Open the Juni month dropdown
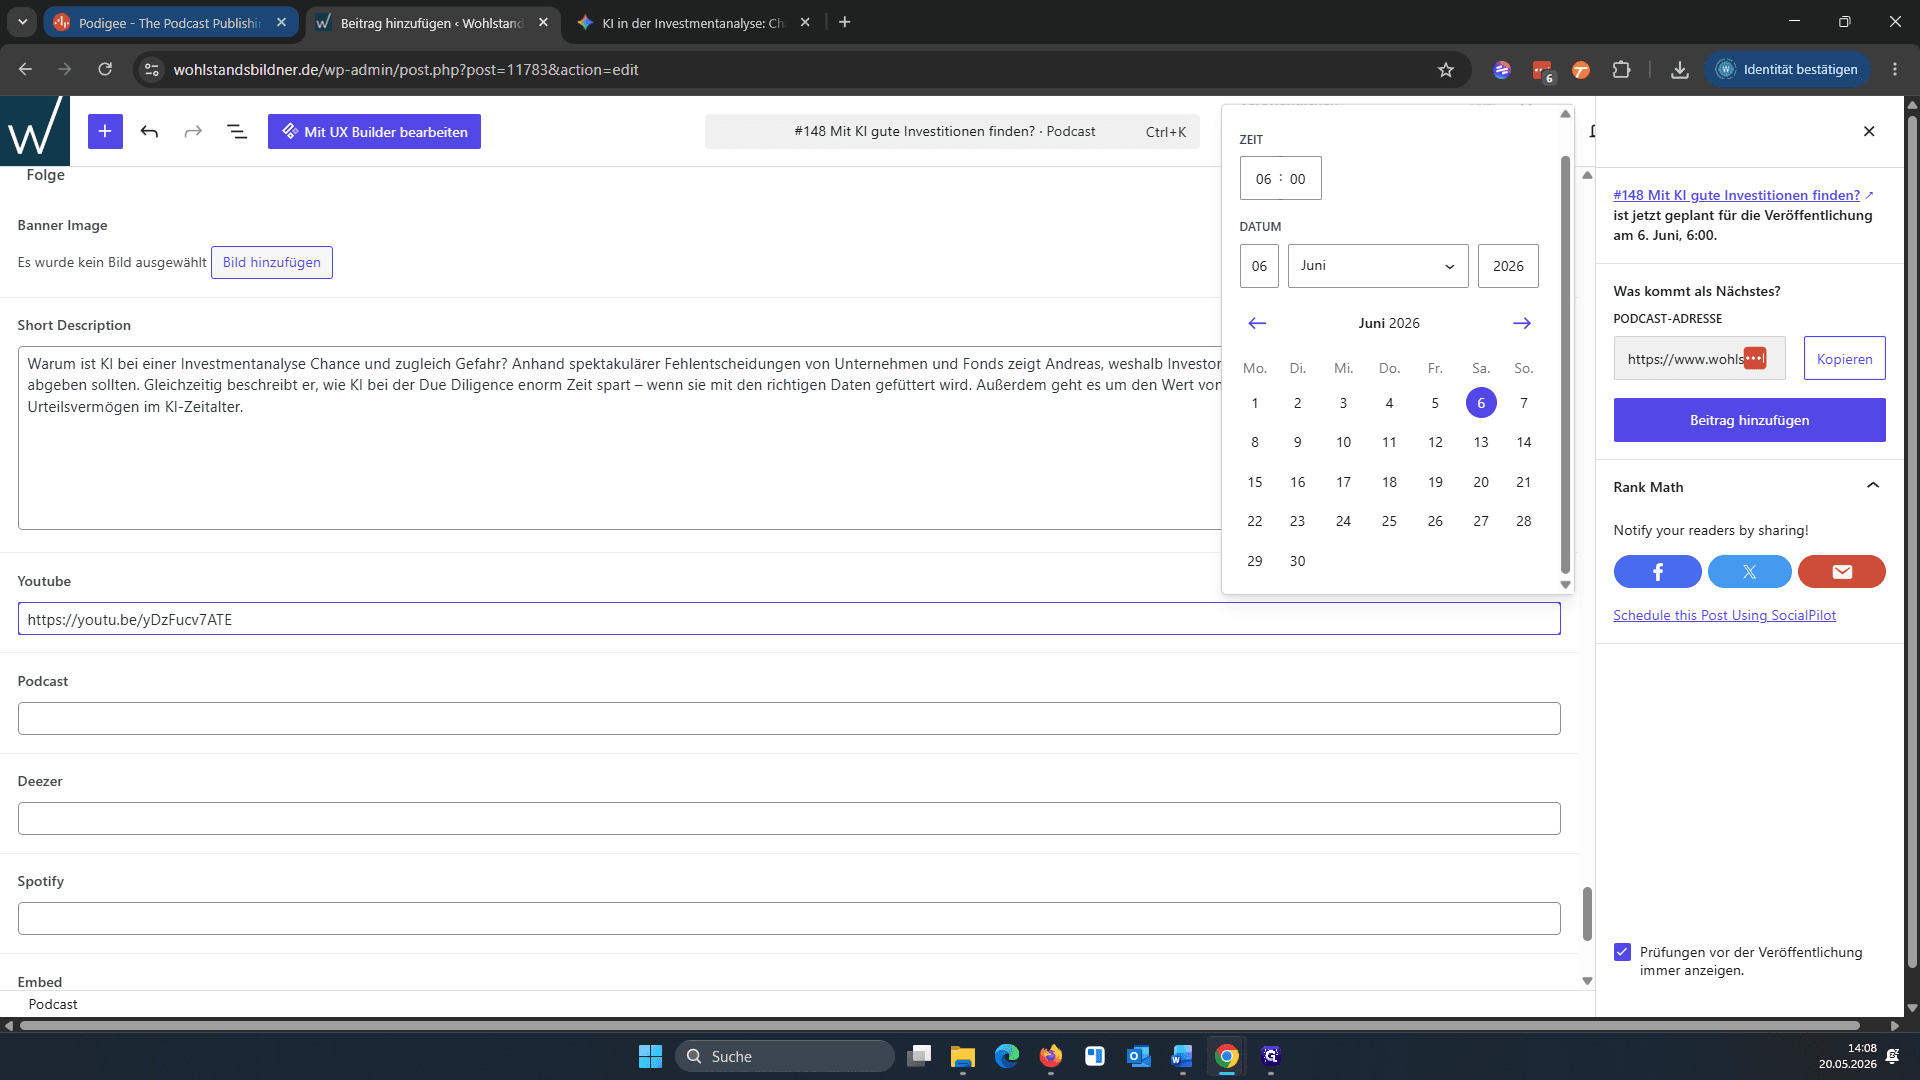Image resolution: width=1920 pixels, height=1080 pixels. (1378, 266)
